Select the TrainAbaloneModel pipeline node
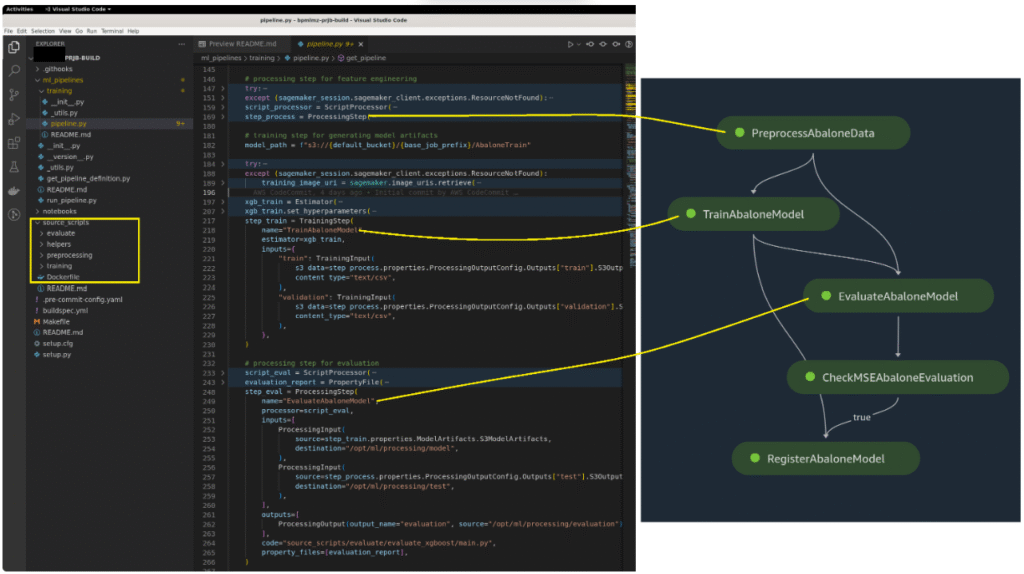The image size is (1024, 574). 753,214
